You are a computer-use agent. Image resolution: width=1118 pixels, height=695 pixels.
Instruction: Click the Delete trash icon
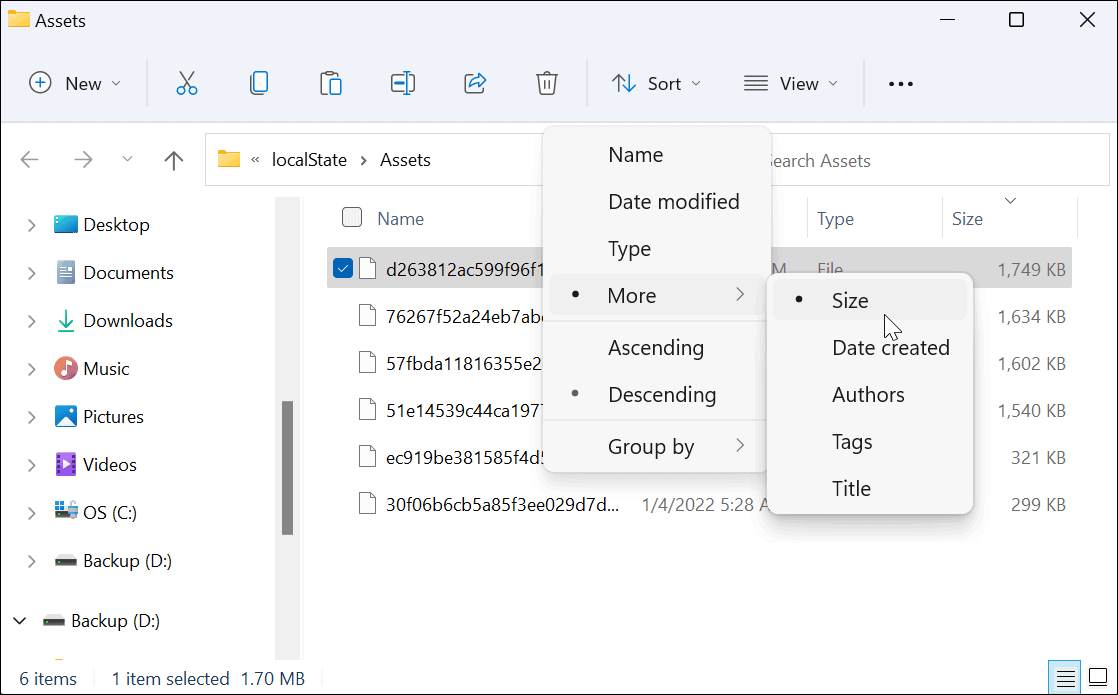546,83
